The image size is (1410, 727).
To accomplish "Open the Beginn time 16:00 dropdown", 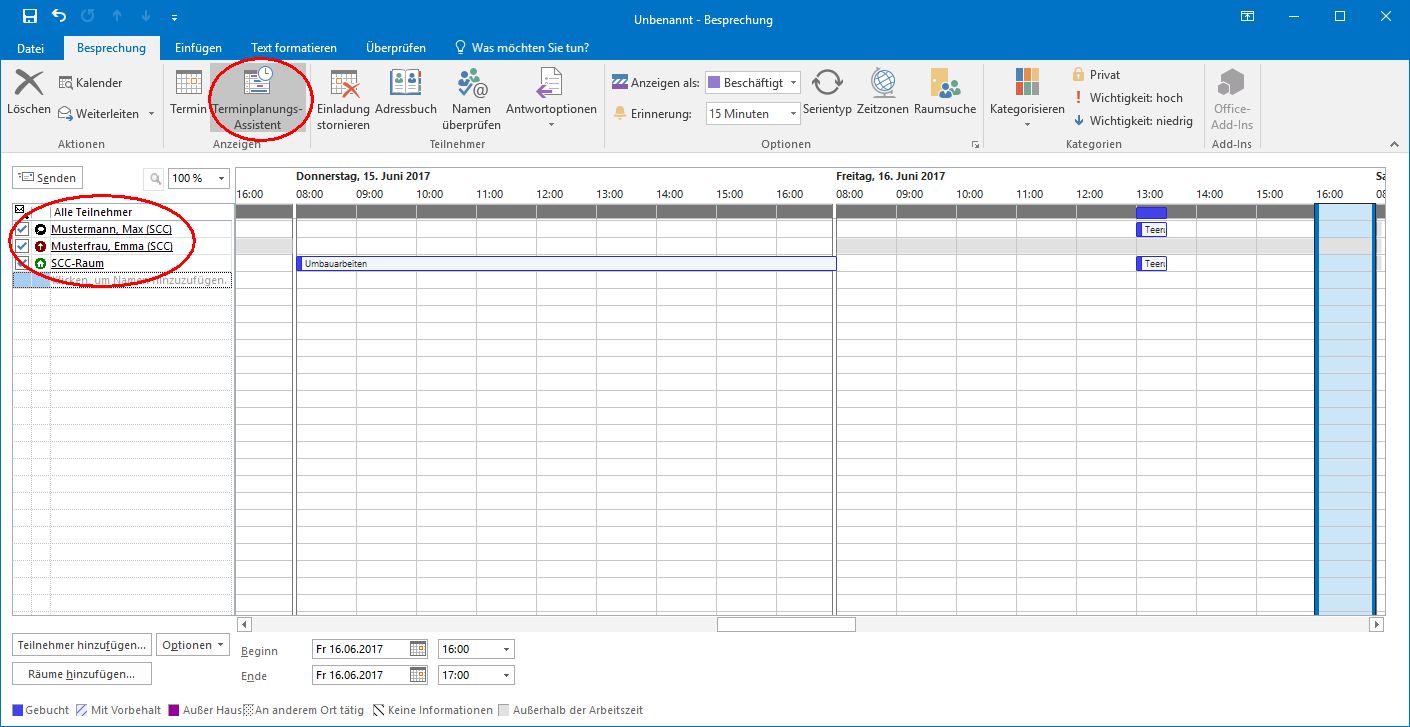I will (476, 649).
